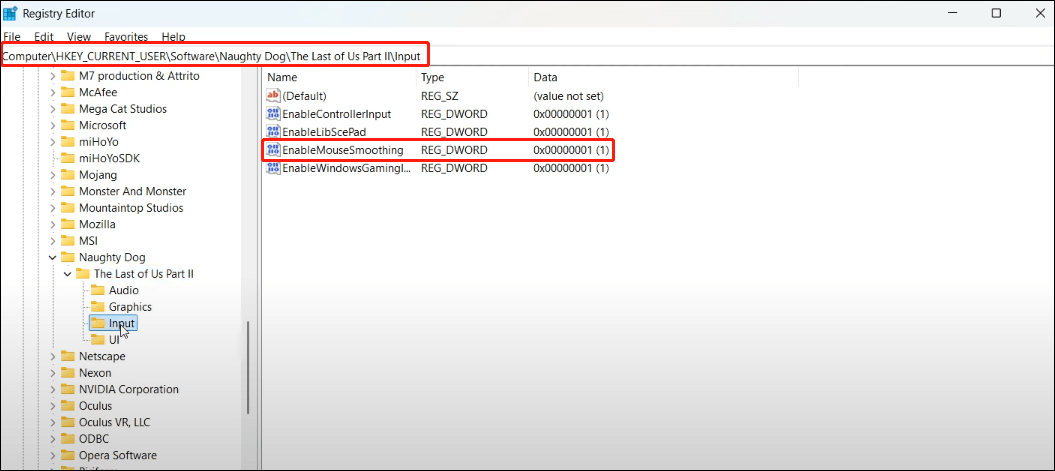Click the Mojang folder icon
This screenshot has width=1055, height=471.
point(67,175)
